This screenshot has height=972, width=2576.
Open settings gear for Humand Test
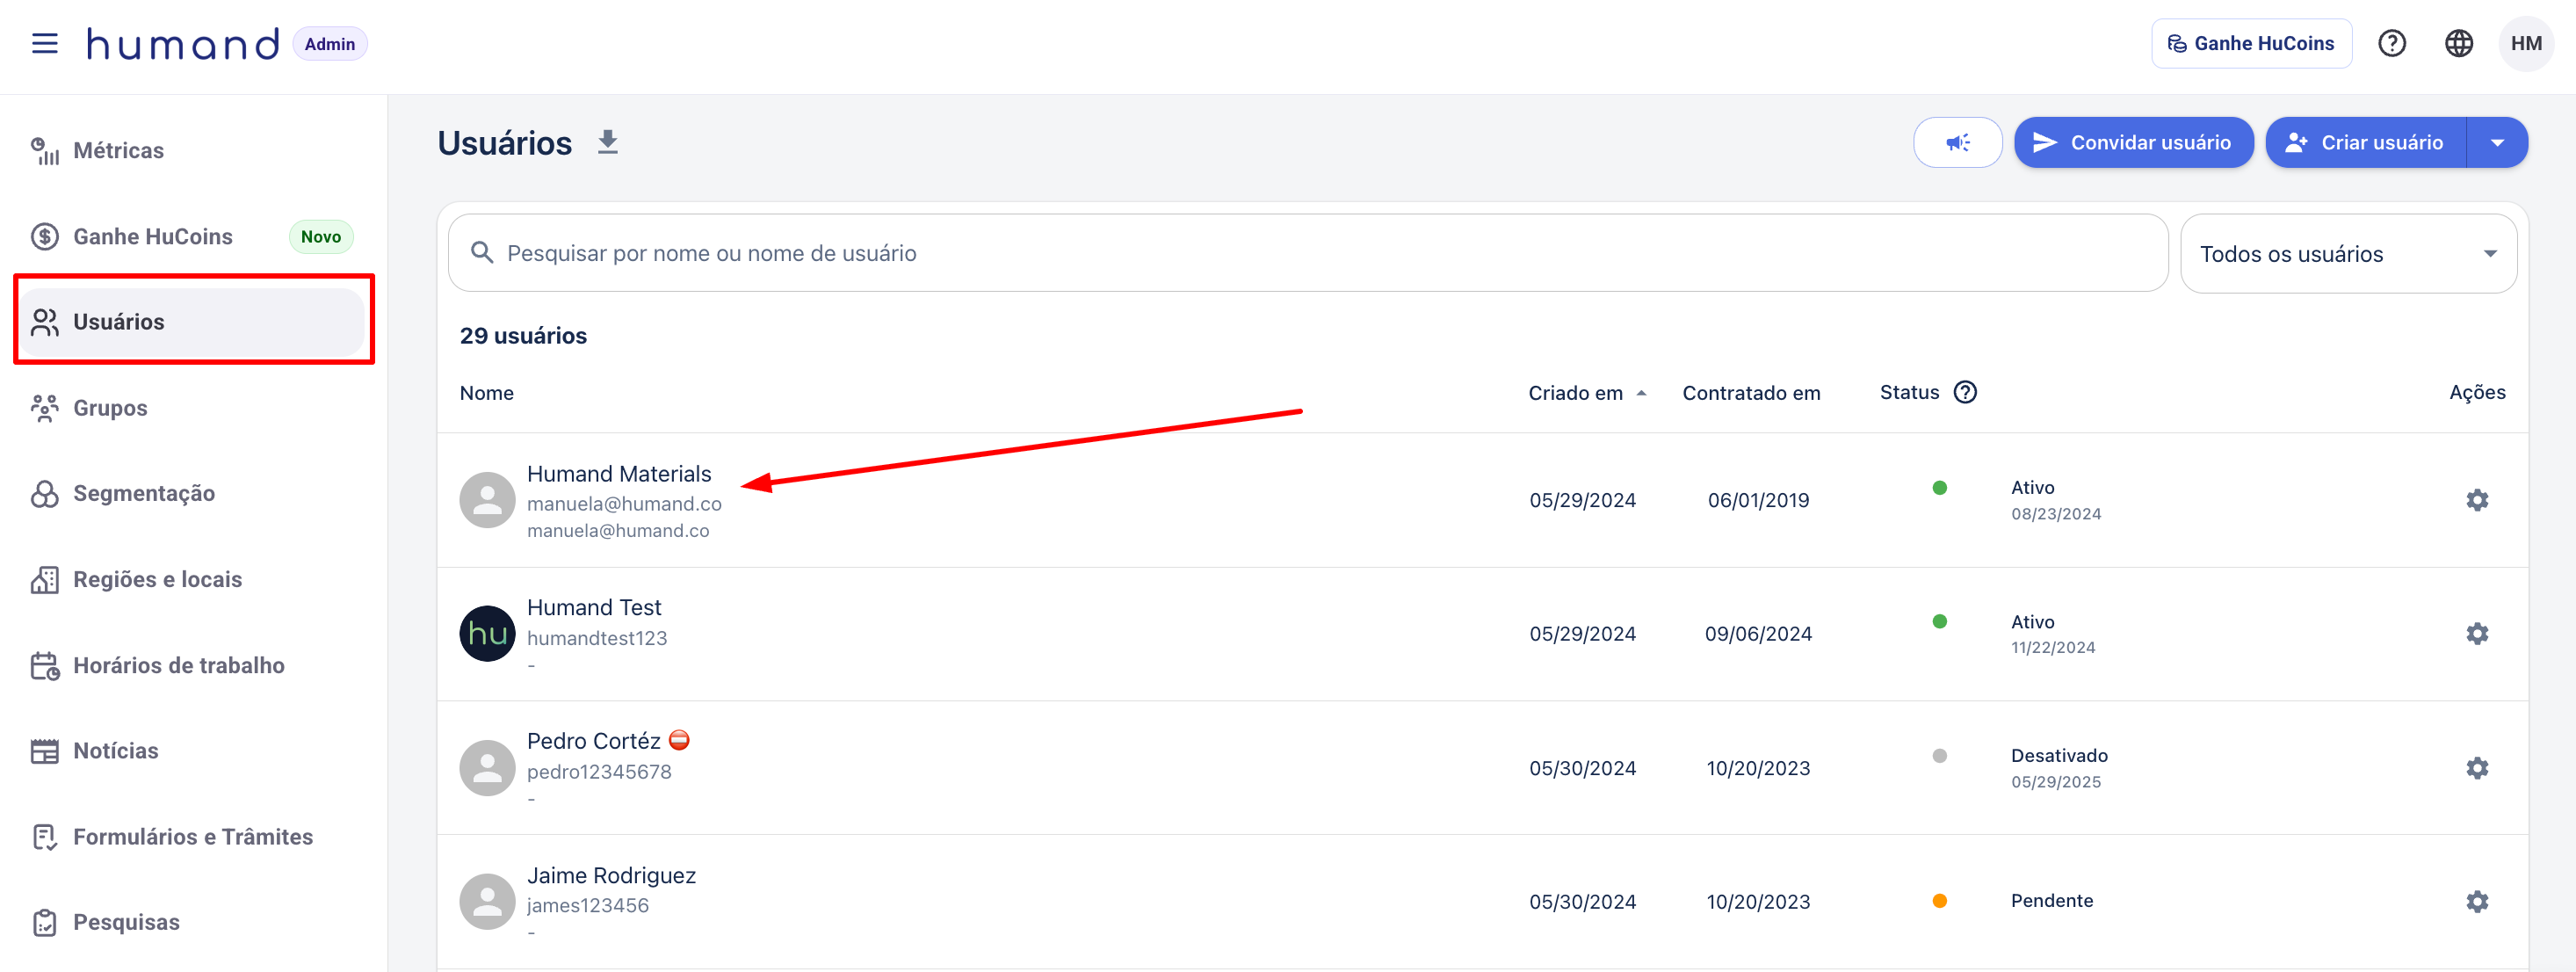tap(2476, 634)
